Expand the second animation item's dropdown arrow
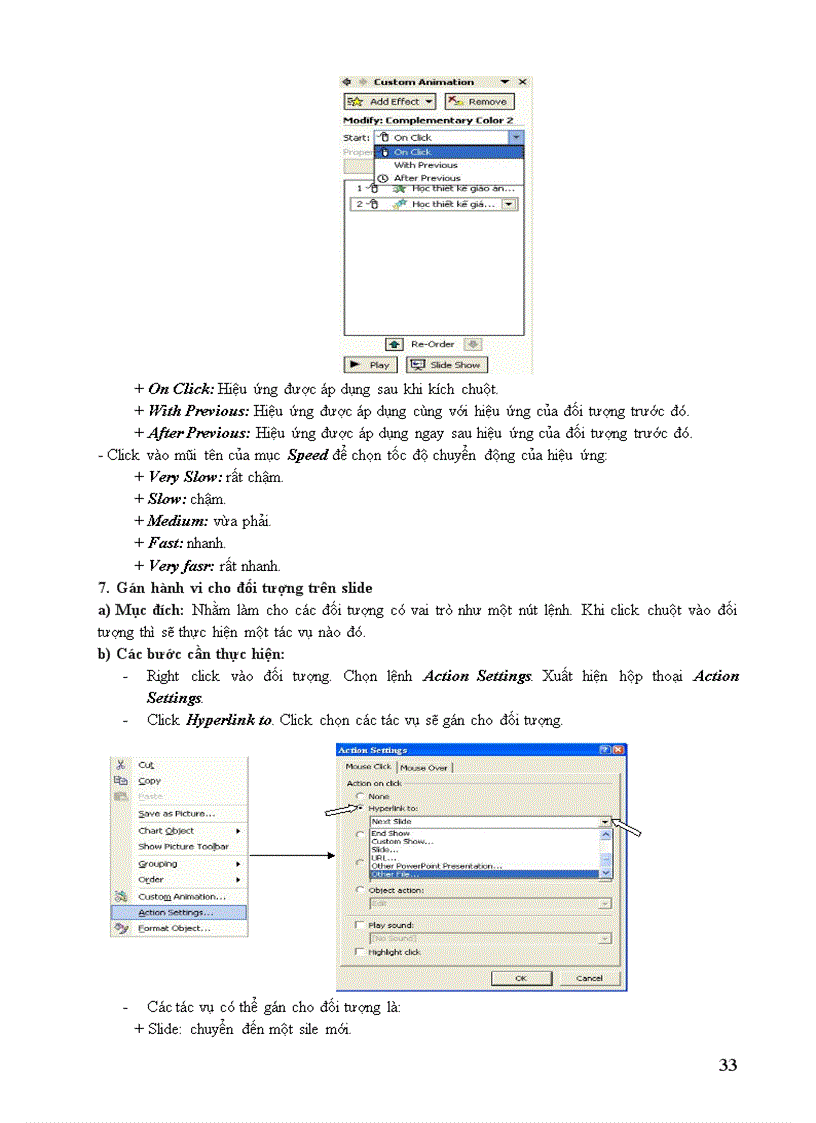This screenshot has width=816, height=1123. coord(508,204)
